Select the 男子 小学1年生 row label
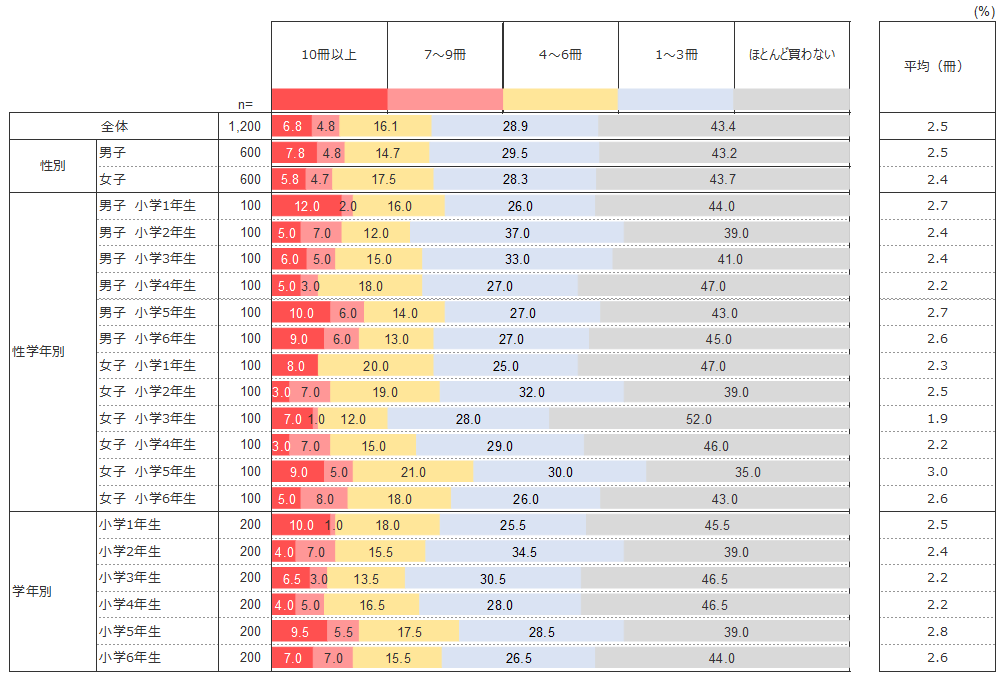This screenshot has height=680, width=1005. pyautogui.click(x=147, y=206)
